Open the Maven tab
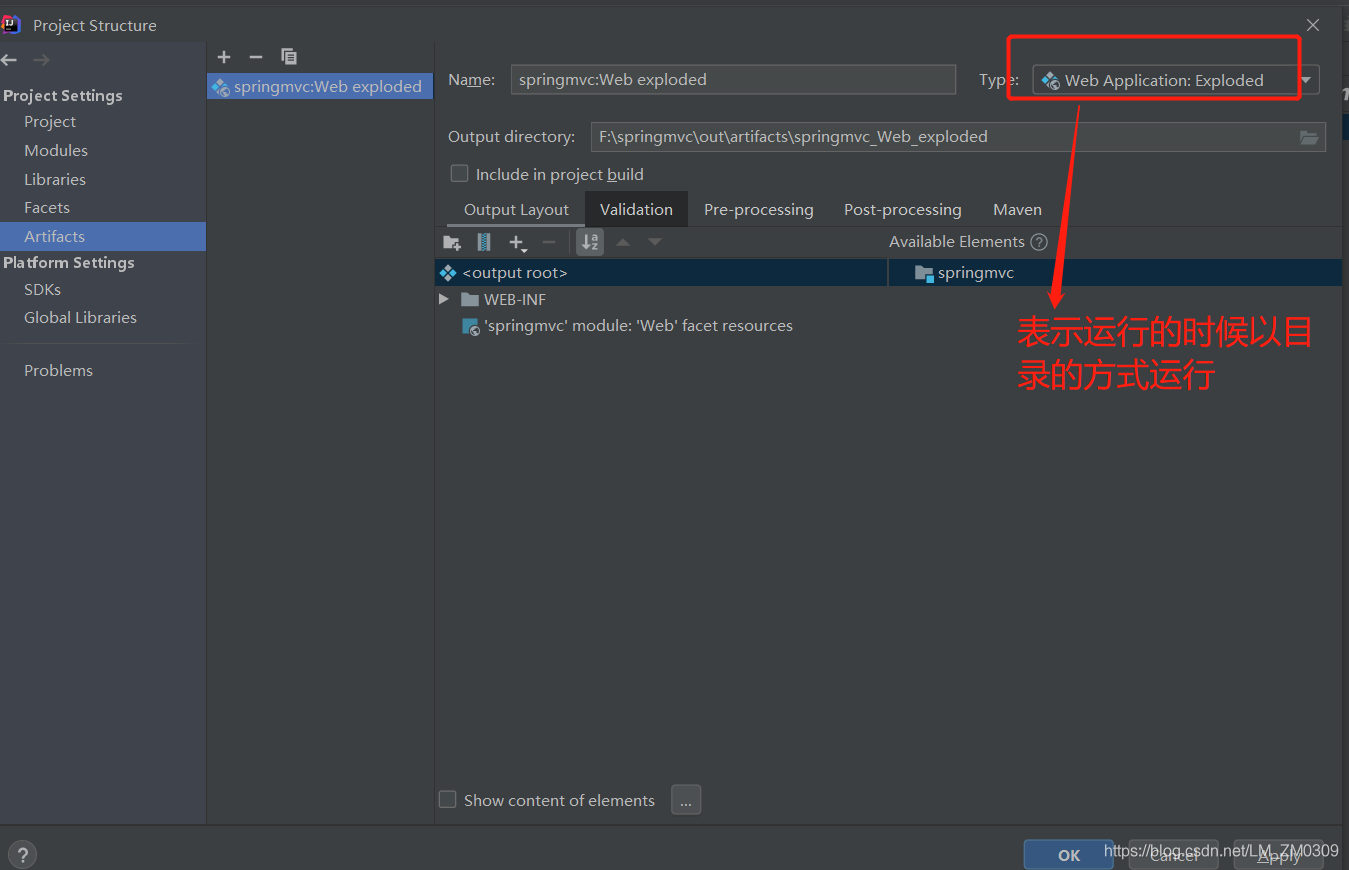 pos(1017,210)
